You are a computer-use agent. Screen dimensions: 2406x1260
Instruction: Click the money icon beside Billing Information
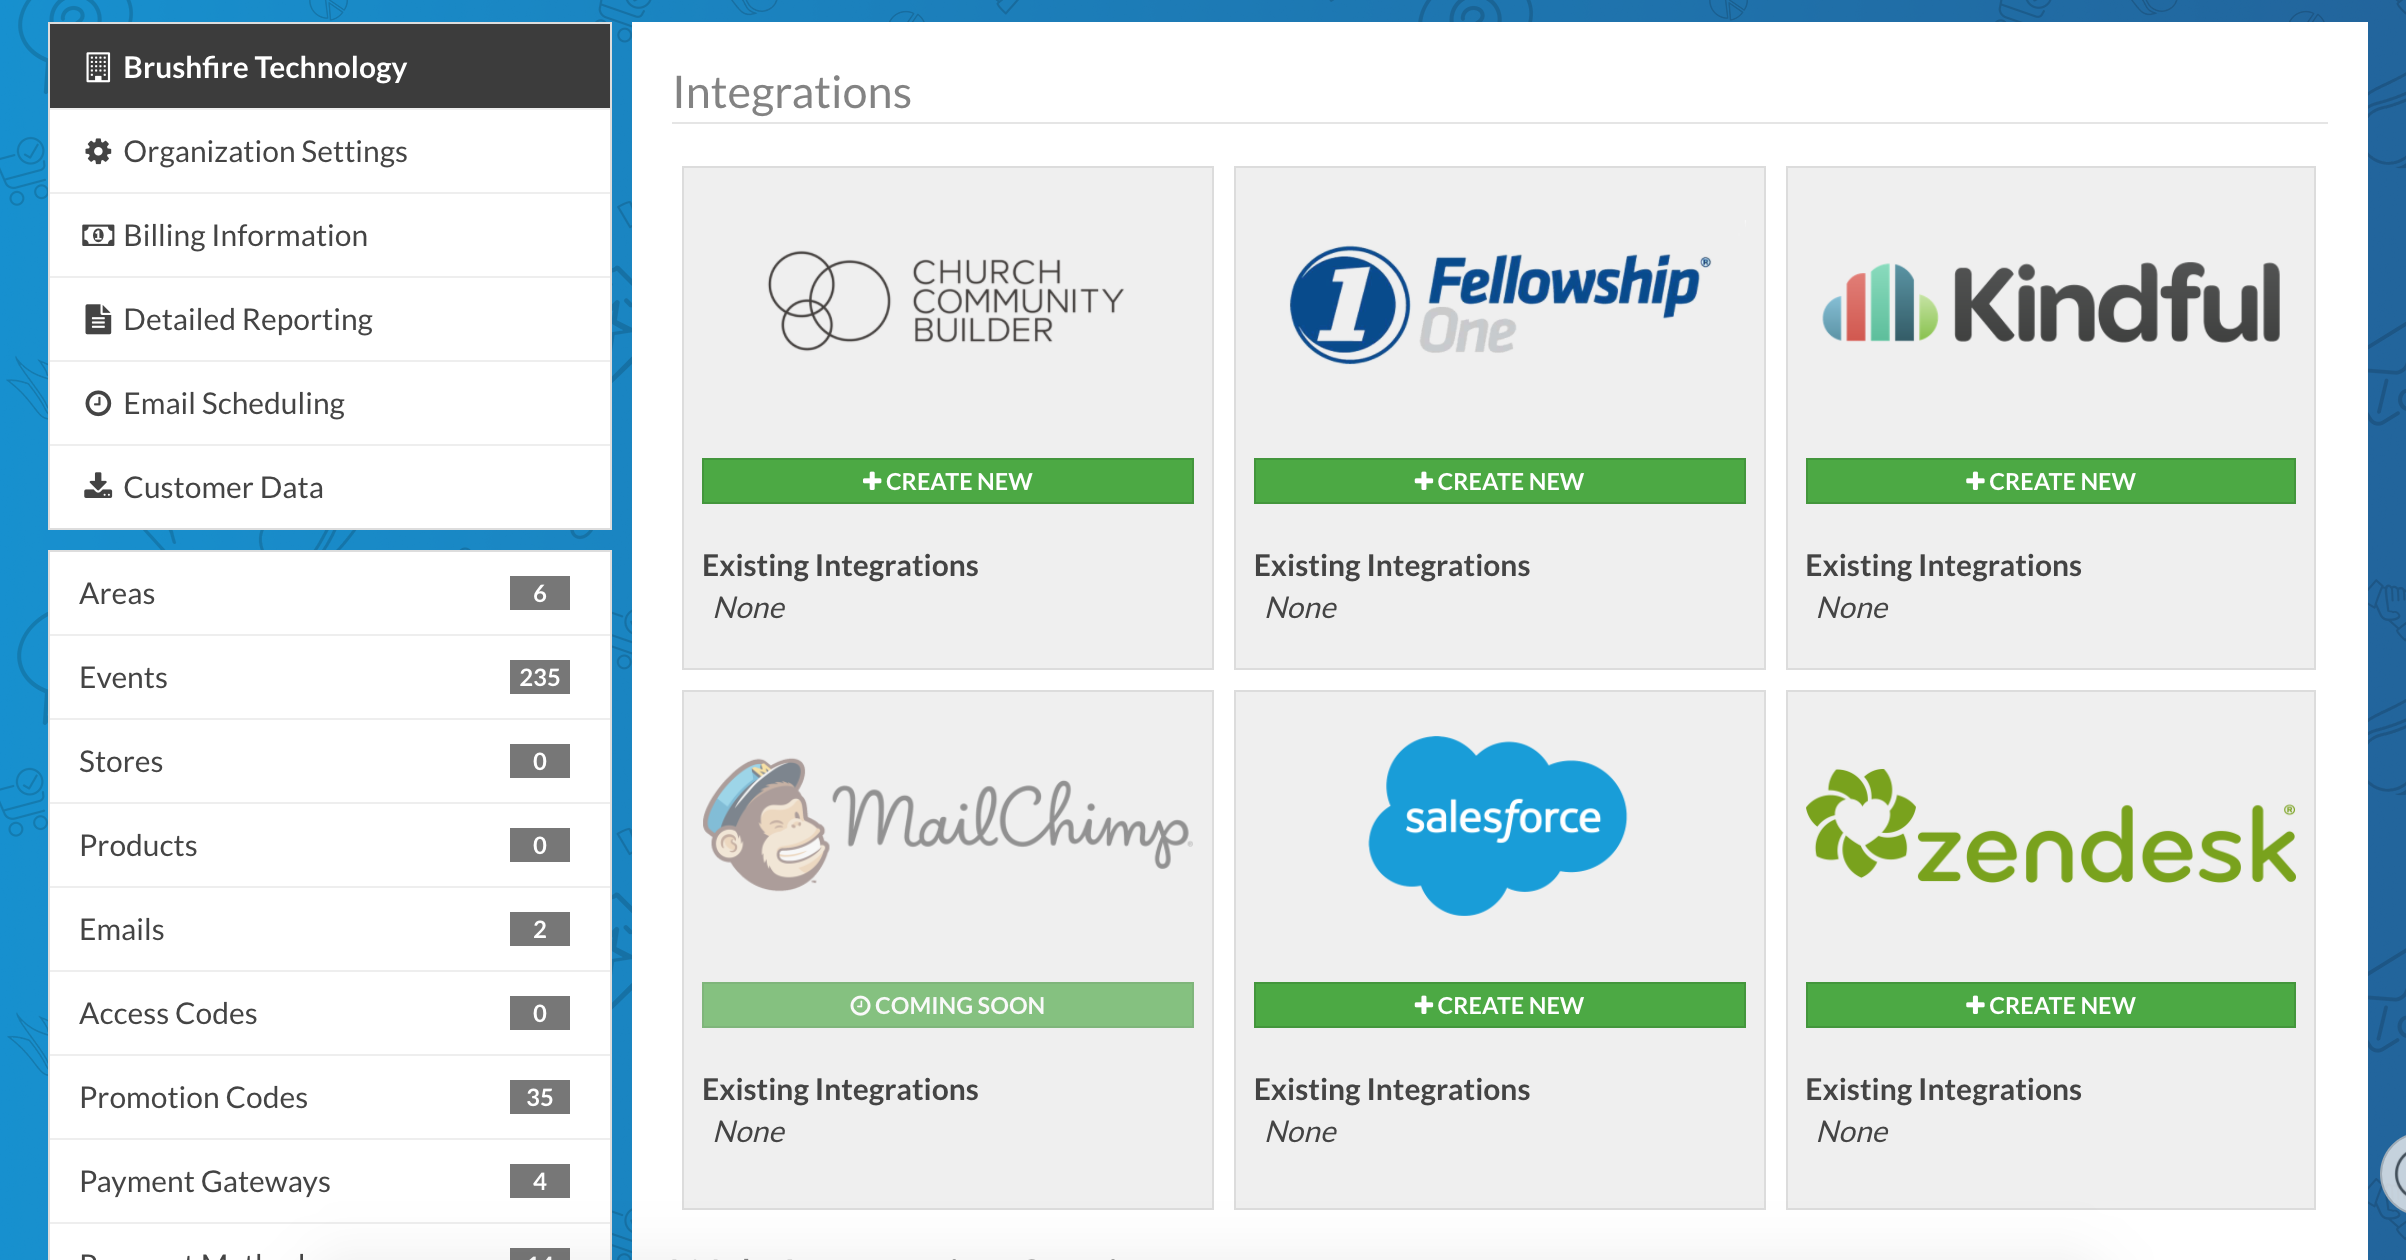(97, 235)
